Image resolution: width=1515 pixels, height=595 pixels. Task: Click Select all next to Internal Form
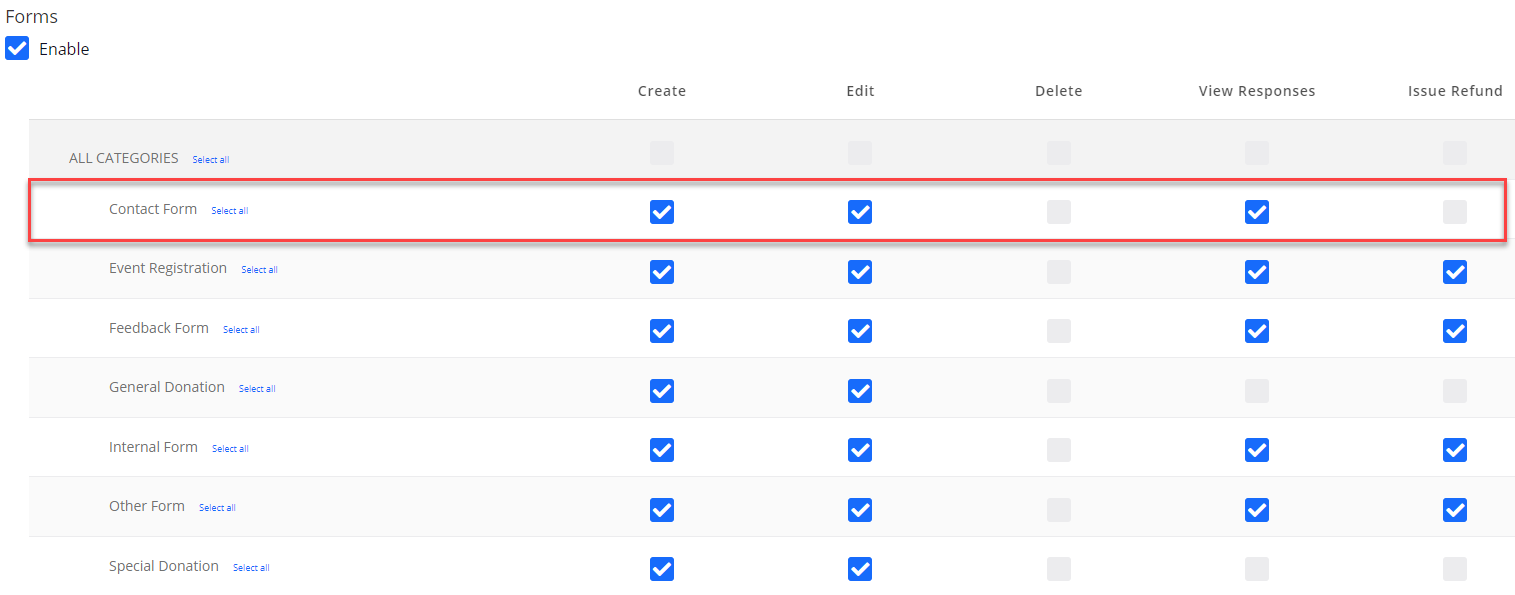pyautogui.click(x=230, y=449)
